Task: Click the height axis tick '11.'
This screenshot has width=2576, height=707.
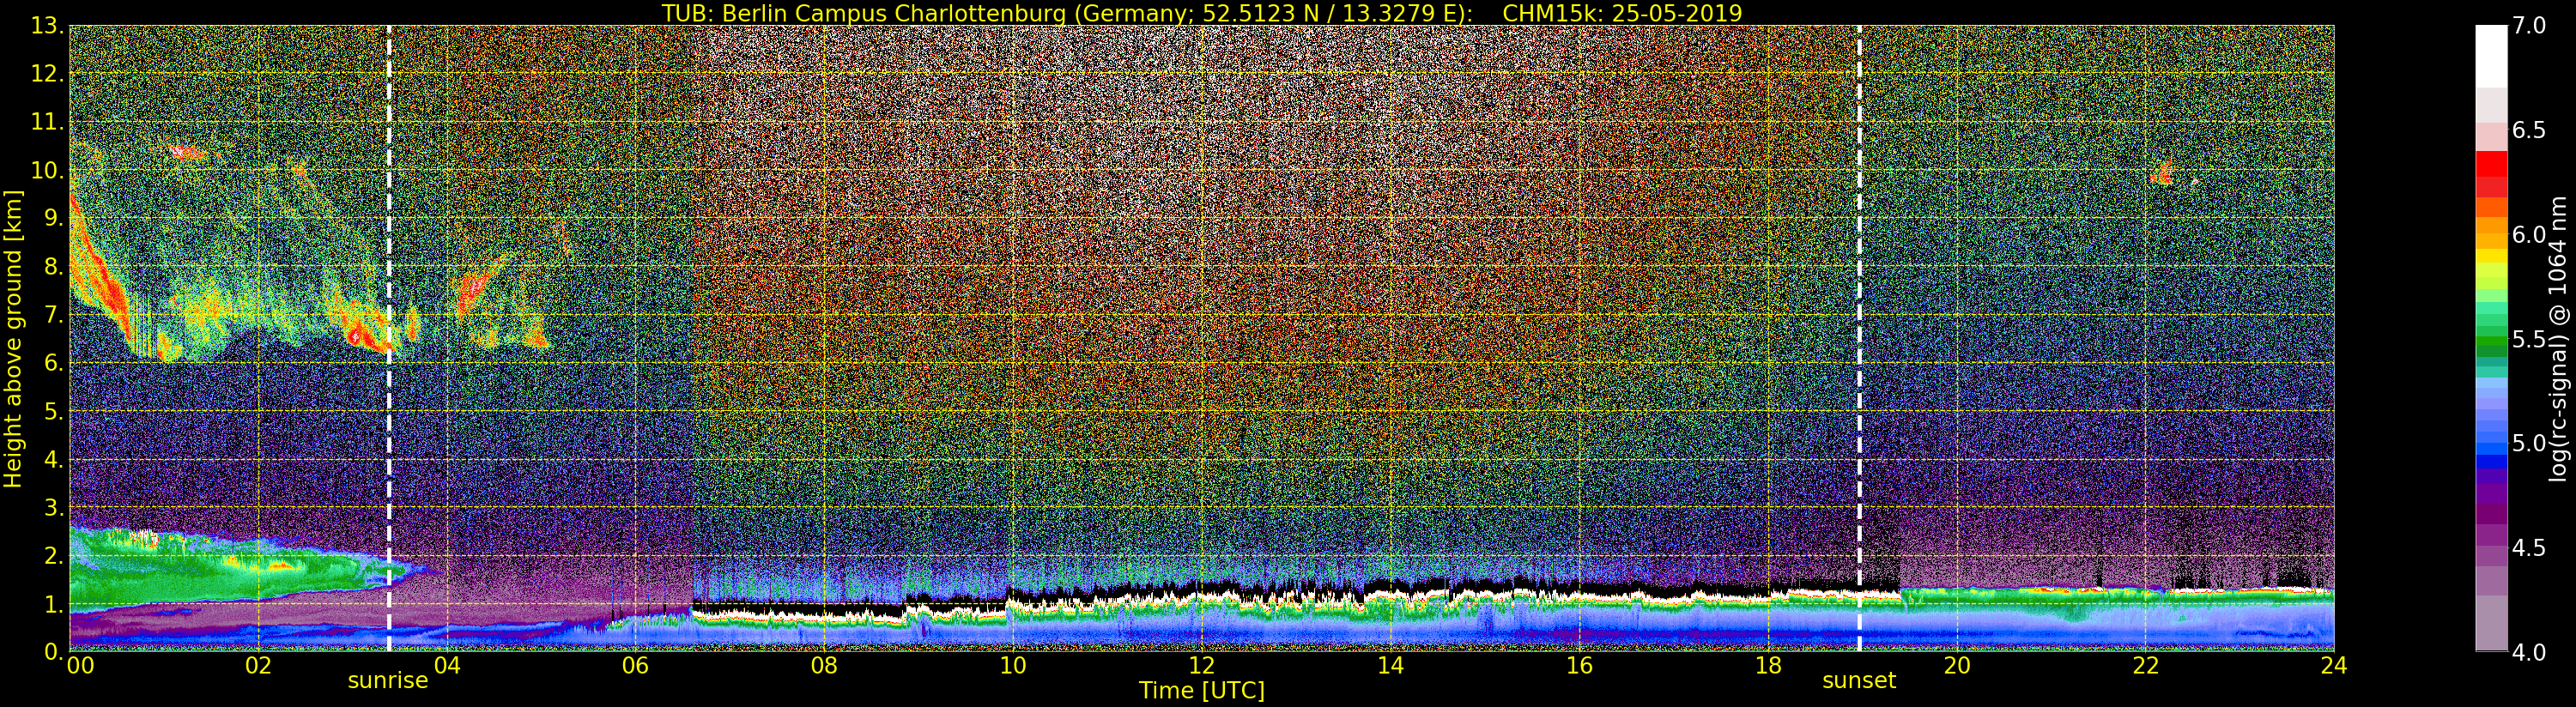Action: click(x=47, y=122)
